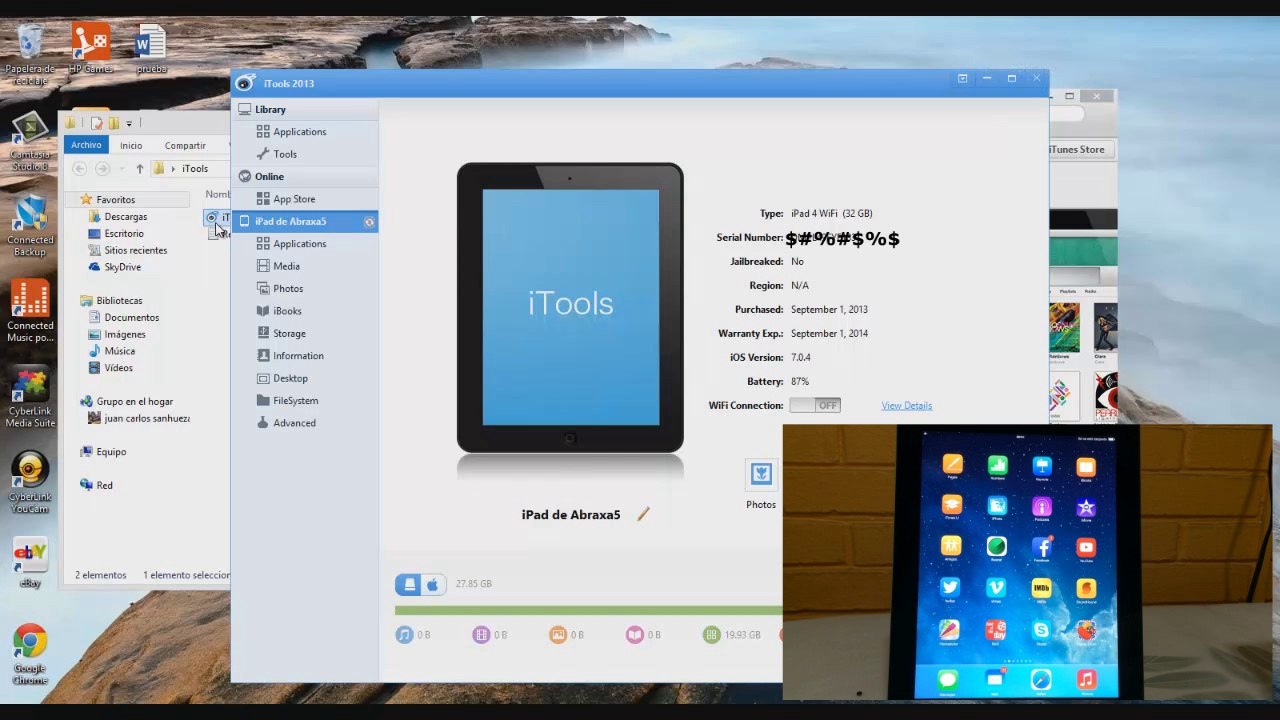1280x720 pixels.
Task: Click the green storage usage bar
Action: [x=588, y=610]
